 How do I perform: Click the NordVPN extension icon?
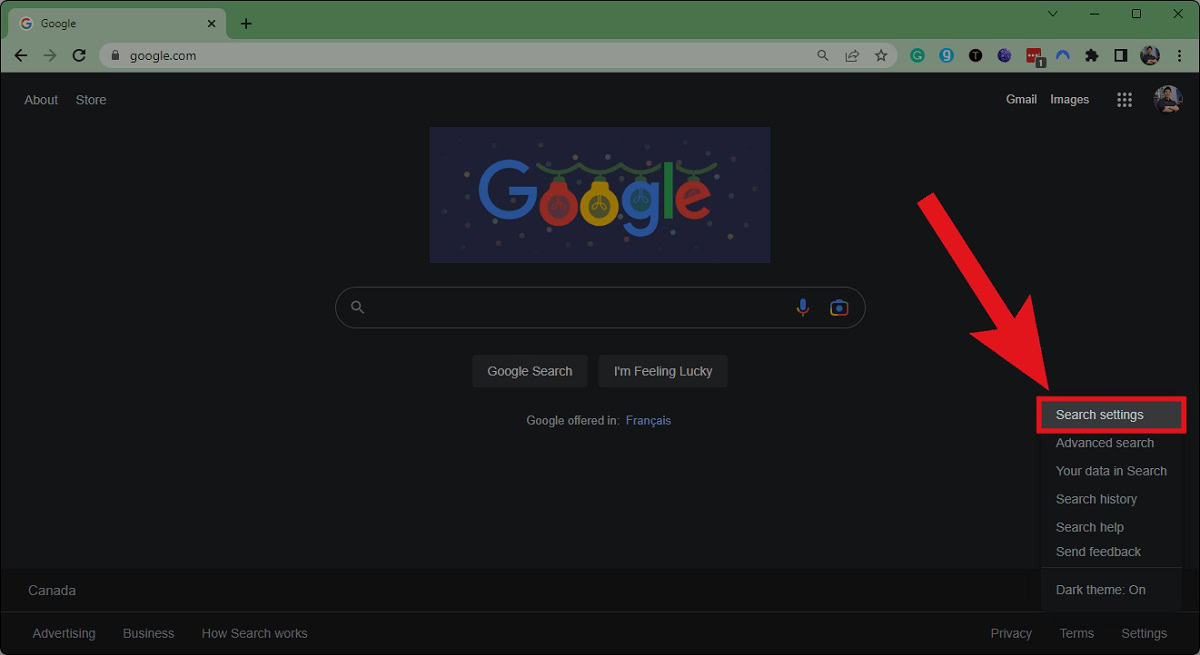click(1062, 55)
